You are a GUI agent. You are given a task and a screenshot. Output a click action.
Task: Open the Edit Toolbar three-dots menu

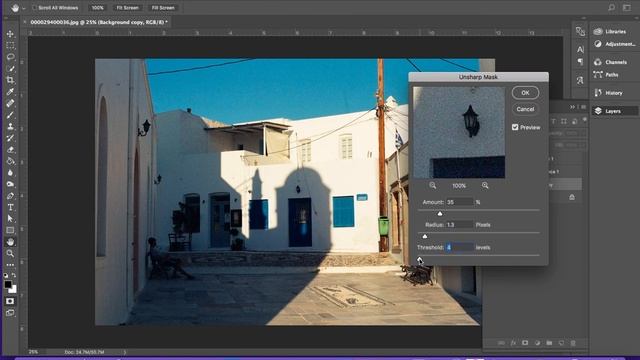coord(10,264)
